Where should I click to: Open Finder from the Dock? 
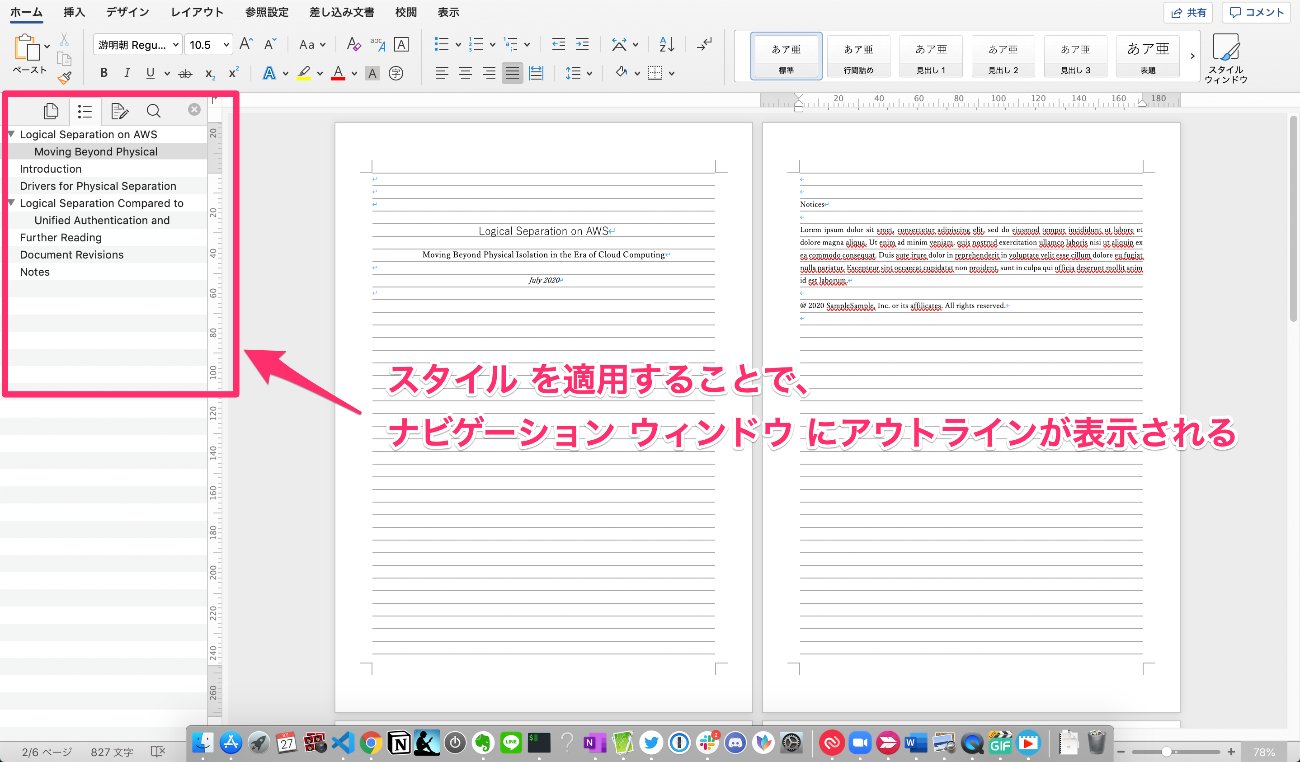(x=205, y=742)
